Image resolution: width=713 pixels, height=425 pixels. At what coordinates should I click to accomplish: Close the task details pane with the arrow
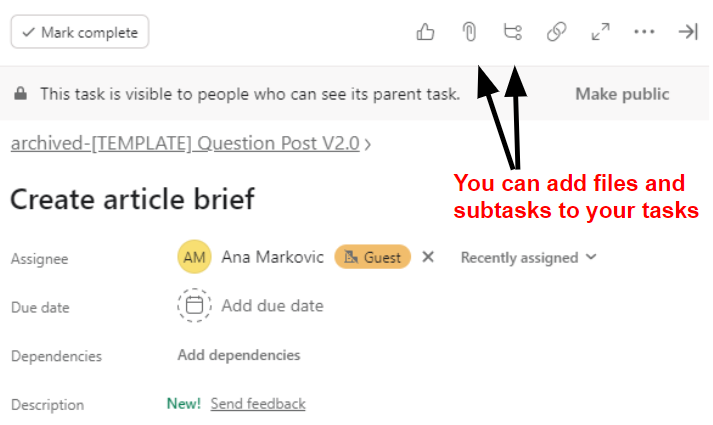coord(688,32)
